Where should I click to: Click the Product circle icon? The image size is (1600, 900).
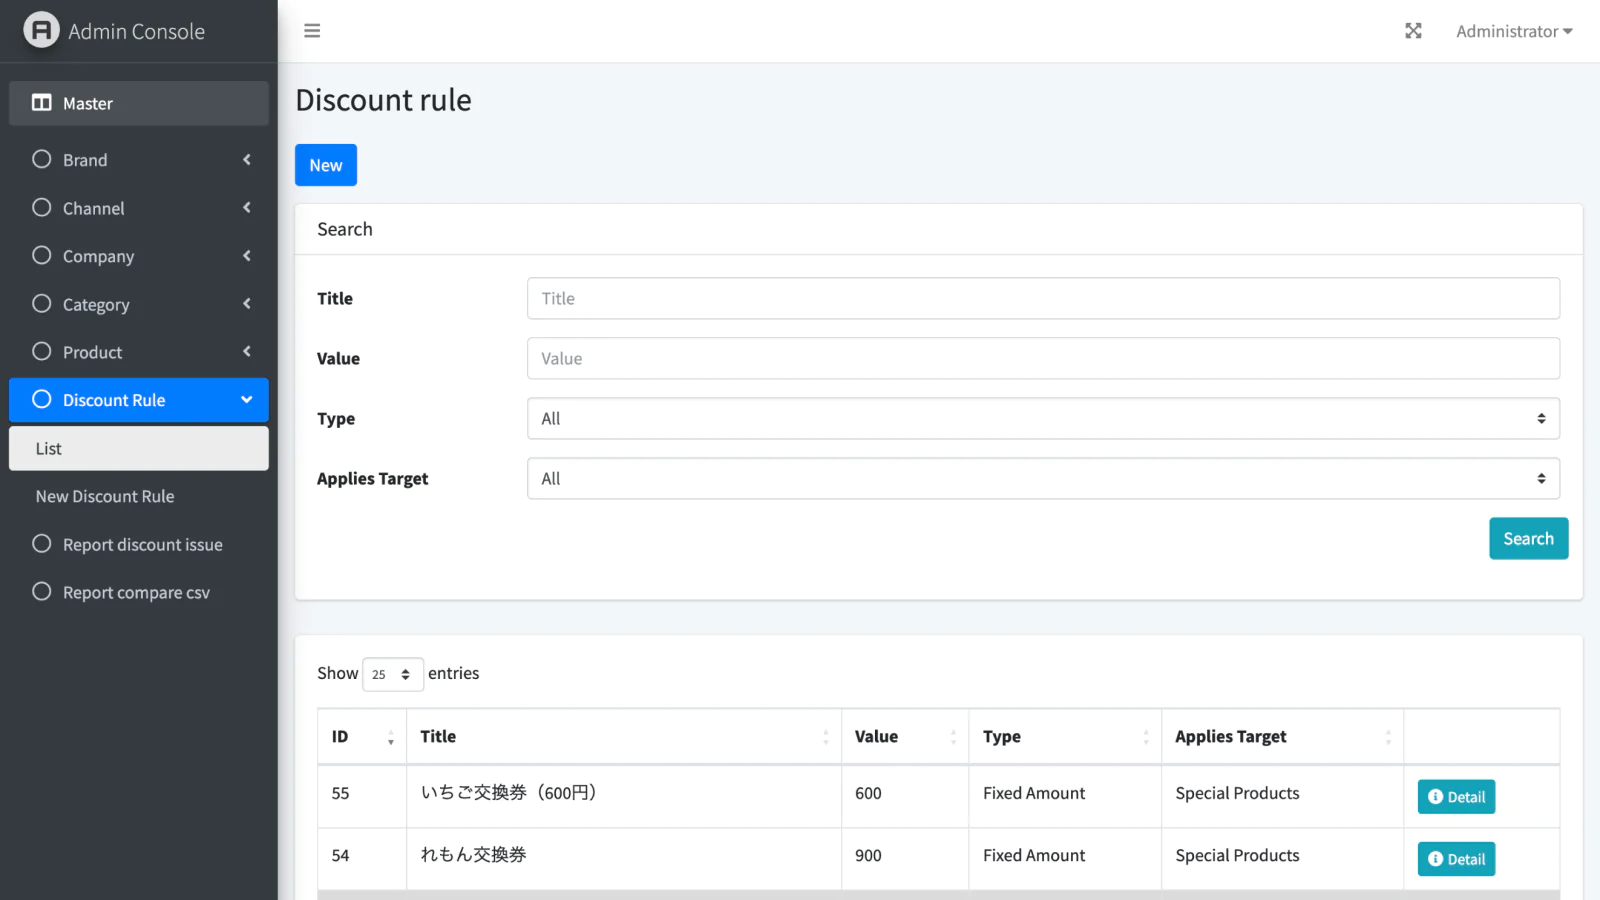tap(41, 351)
